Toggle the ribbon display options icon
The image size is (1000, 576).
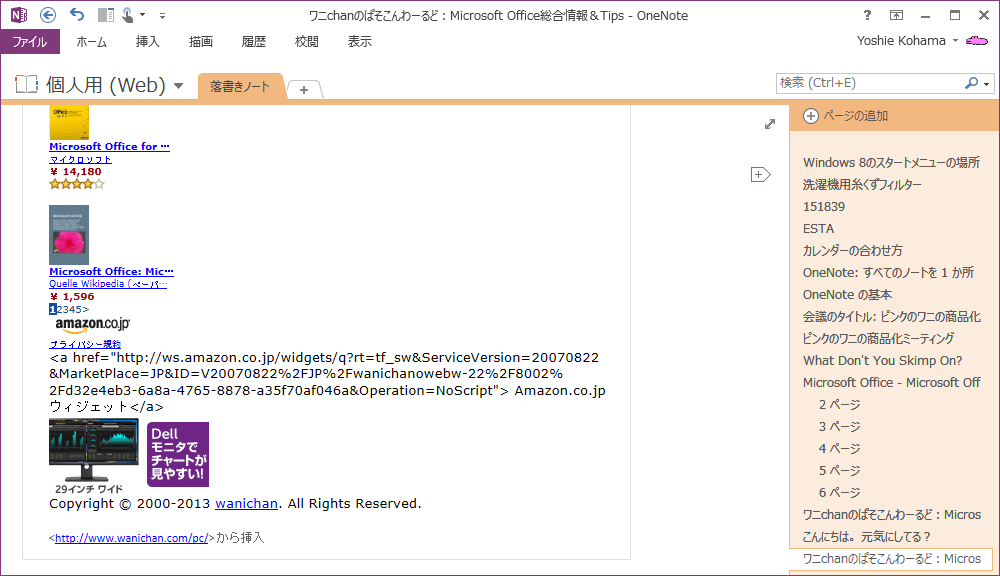coord(896,15)
